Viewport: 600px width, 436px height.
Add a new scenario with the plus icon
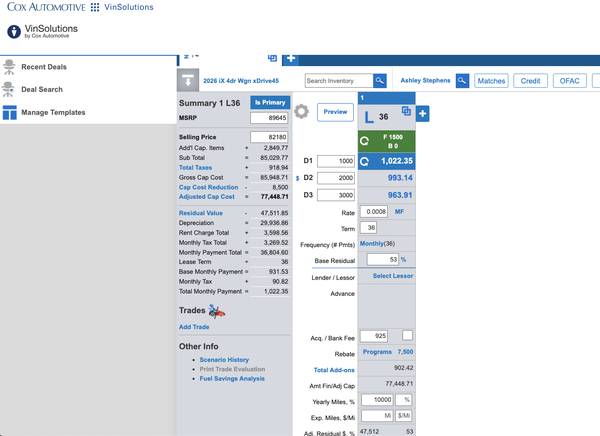422,114
